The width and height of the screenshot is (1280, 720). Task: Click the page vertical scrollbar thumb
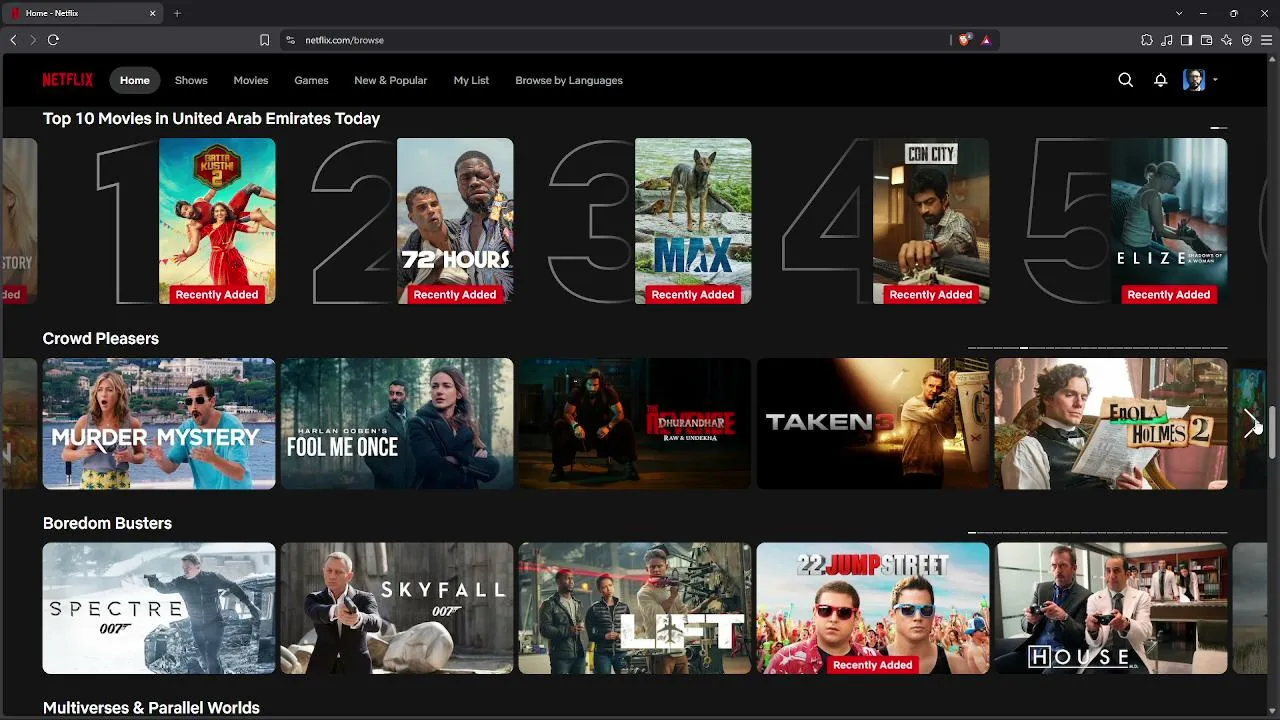tap(1273, 432)
